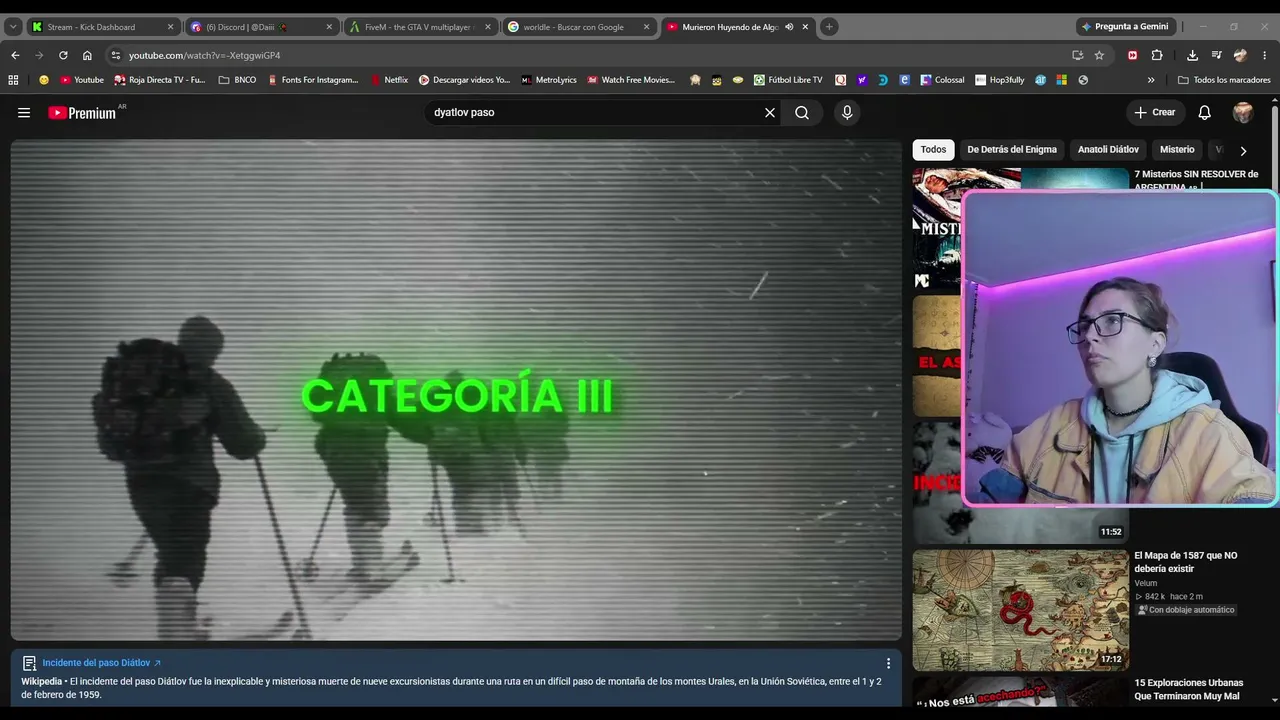Screen dimensions: 1280x720
Task: Open 7 Misterios SIN RESOLVER video title
Action: pos(1196,180)
